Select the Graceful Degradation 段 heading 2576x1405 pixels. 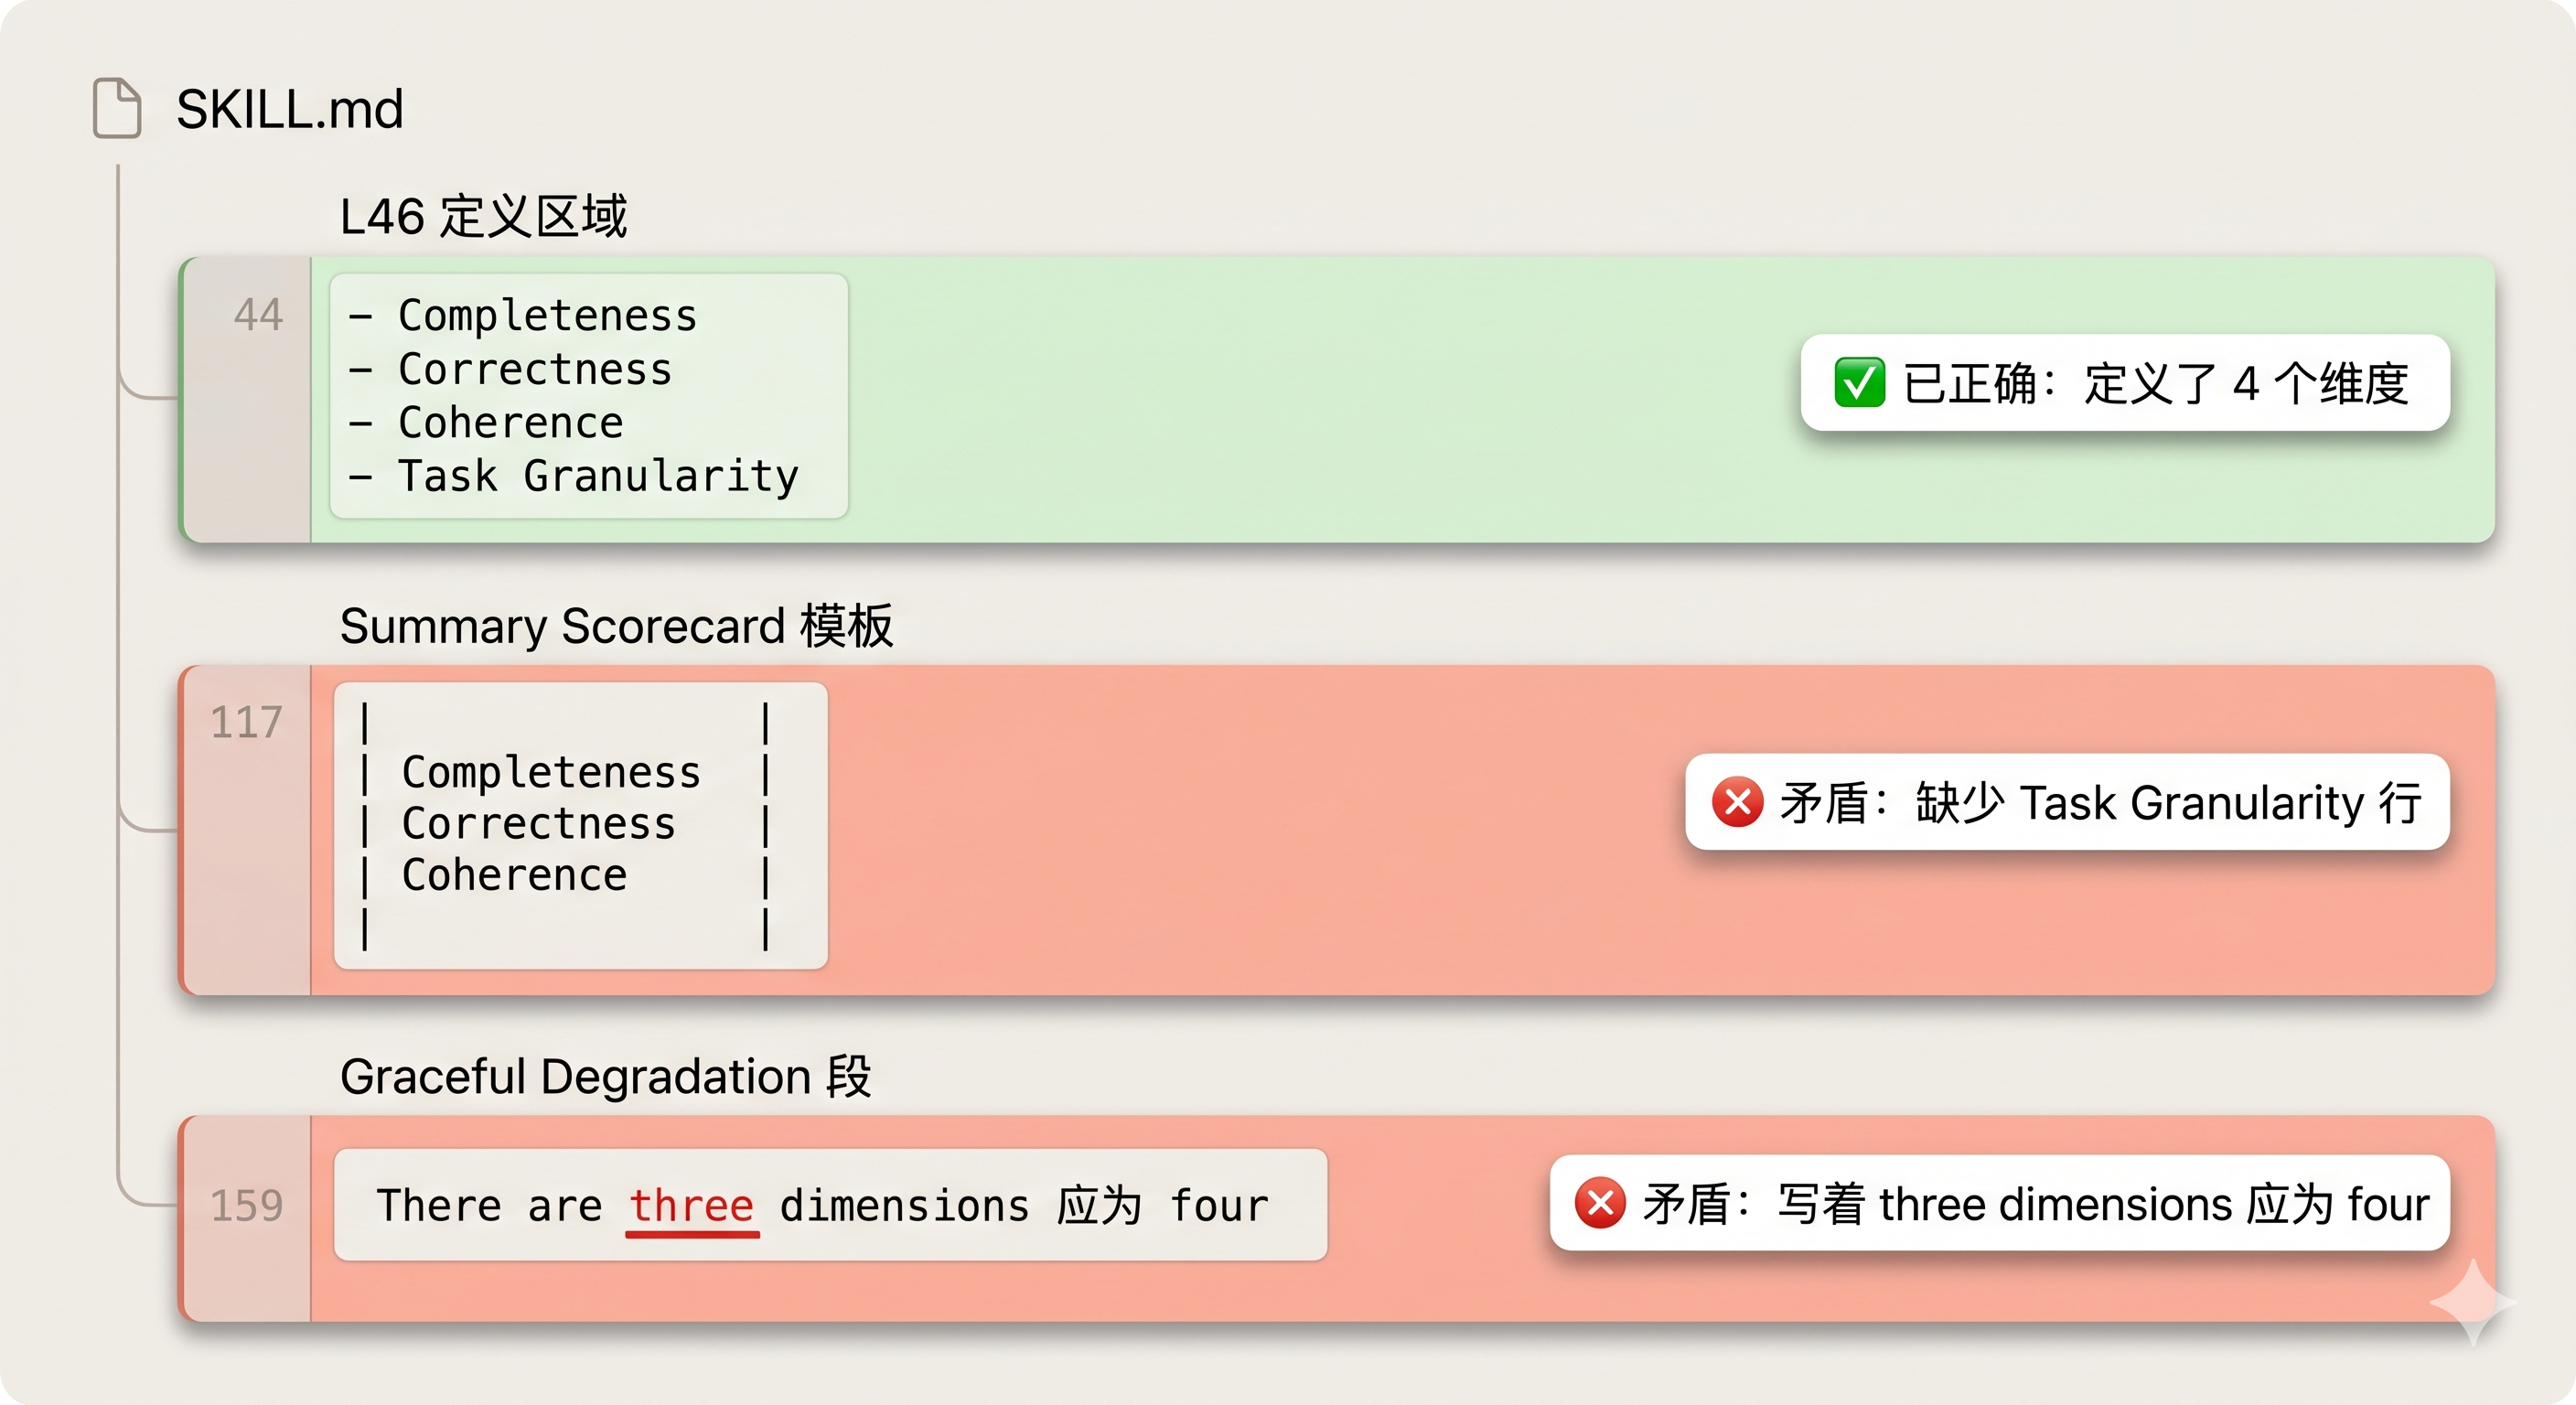(x=606, y=1078)
